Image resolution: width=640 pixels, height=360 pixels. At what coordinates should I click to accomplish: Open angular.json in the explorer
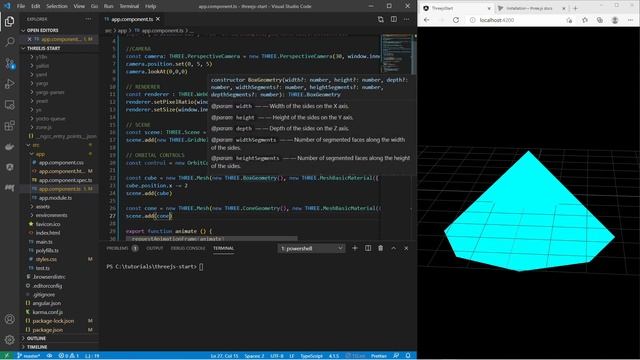(47, 303)
